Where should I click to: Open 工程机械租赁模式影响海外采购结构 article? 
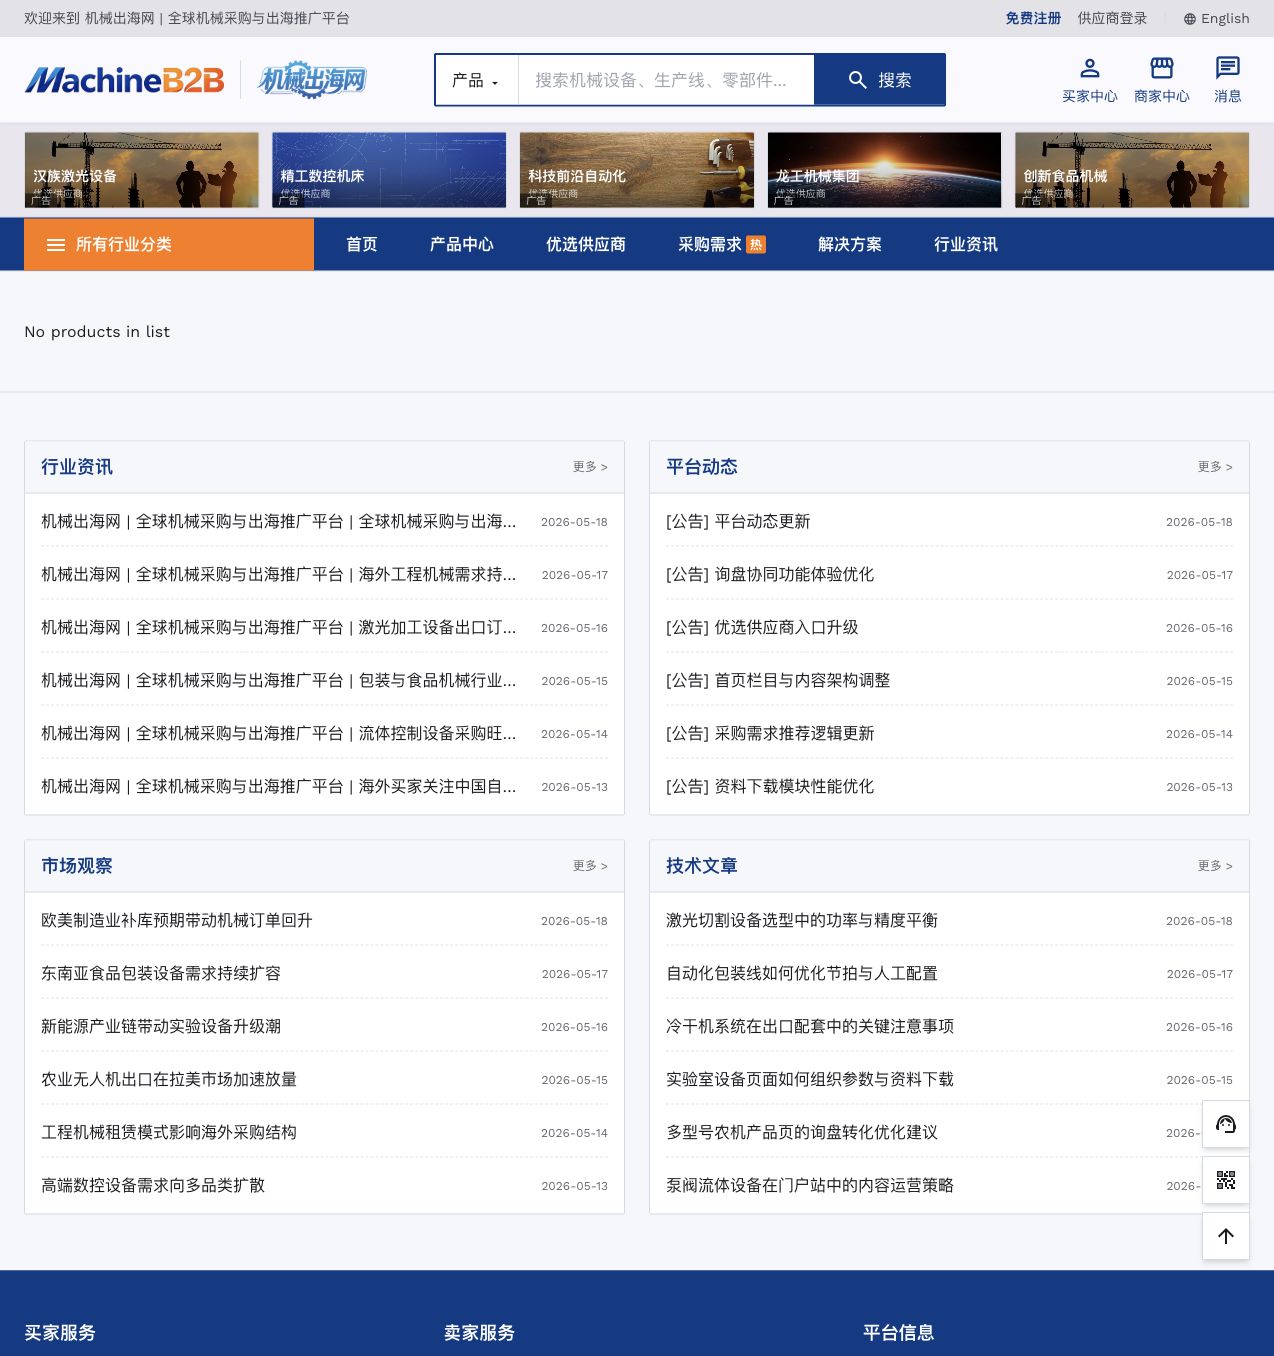coord(169,1133)
